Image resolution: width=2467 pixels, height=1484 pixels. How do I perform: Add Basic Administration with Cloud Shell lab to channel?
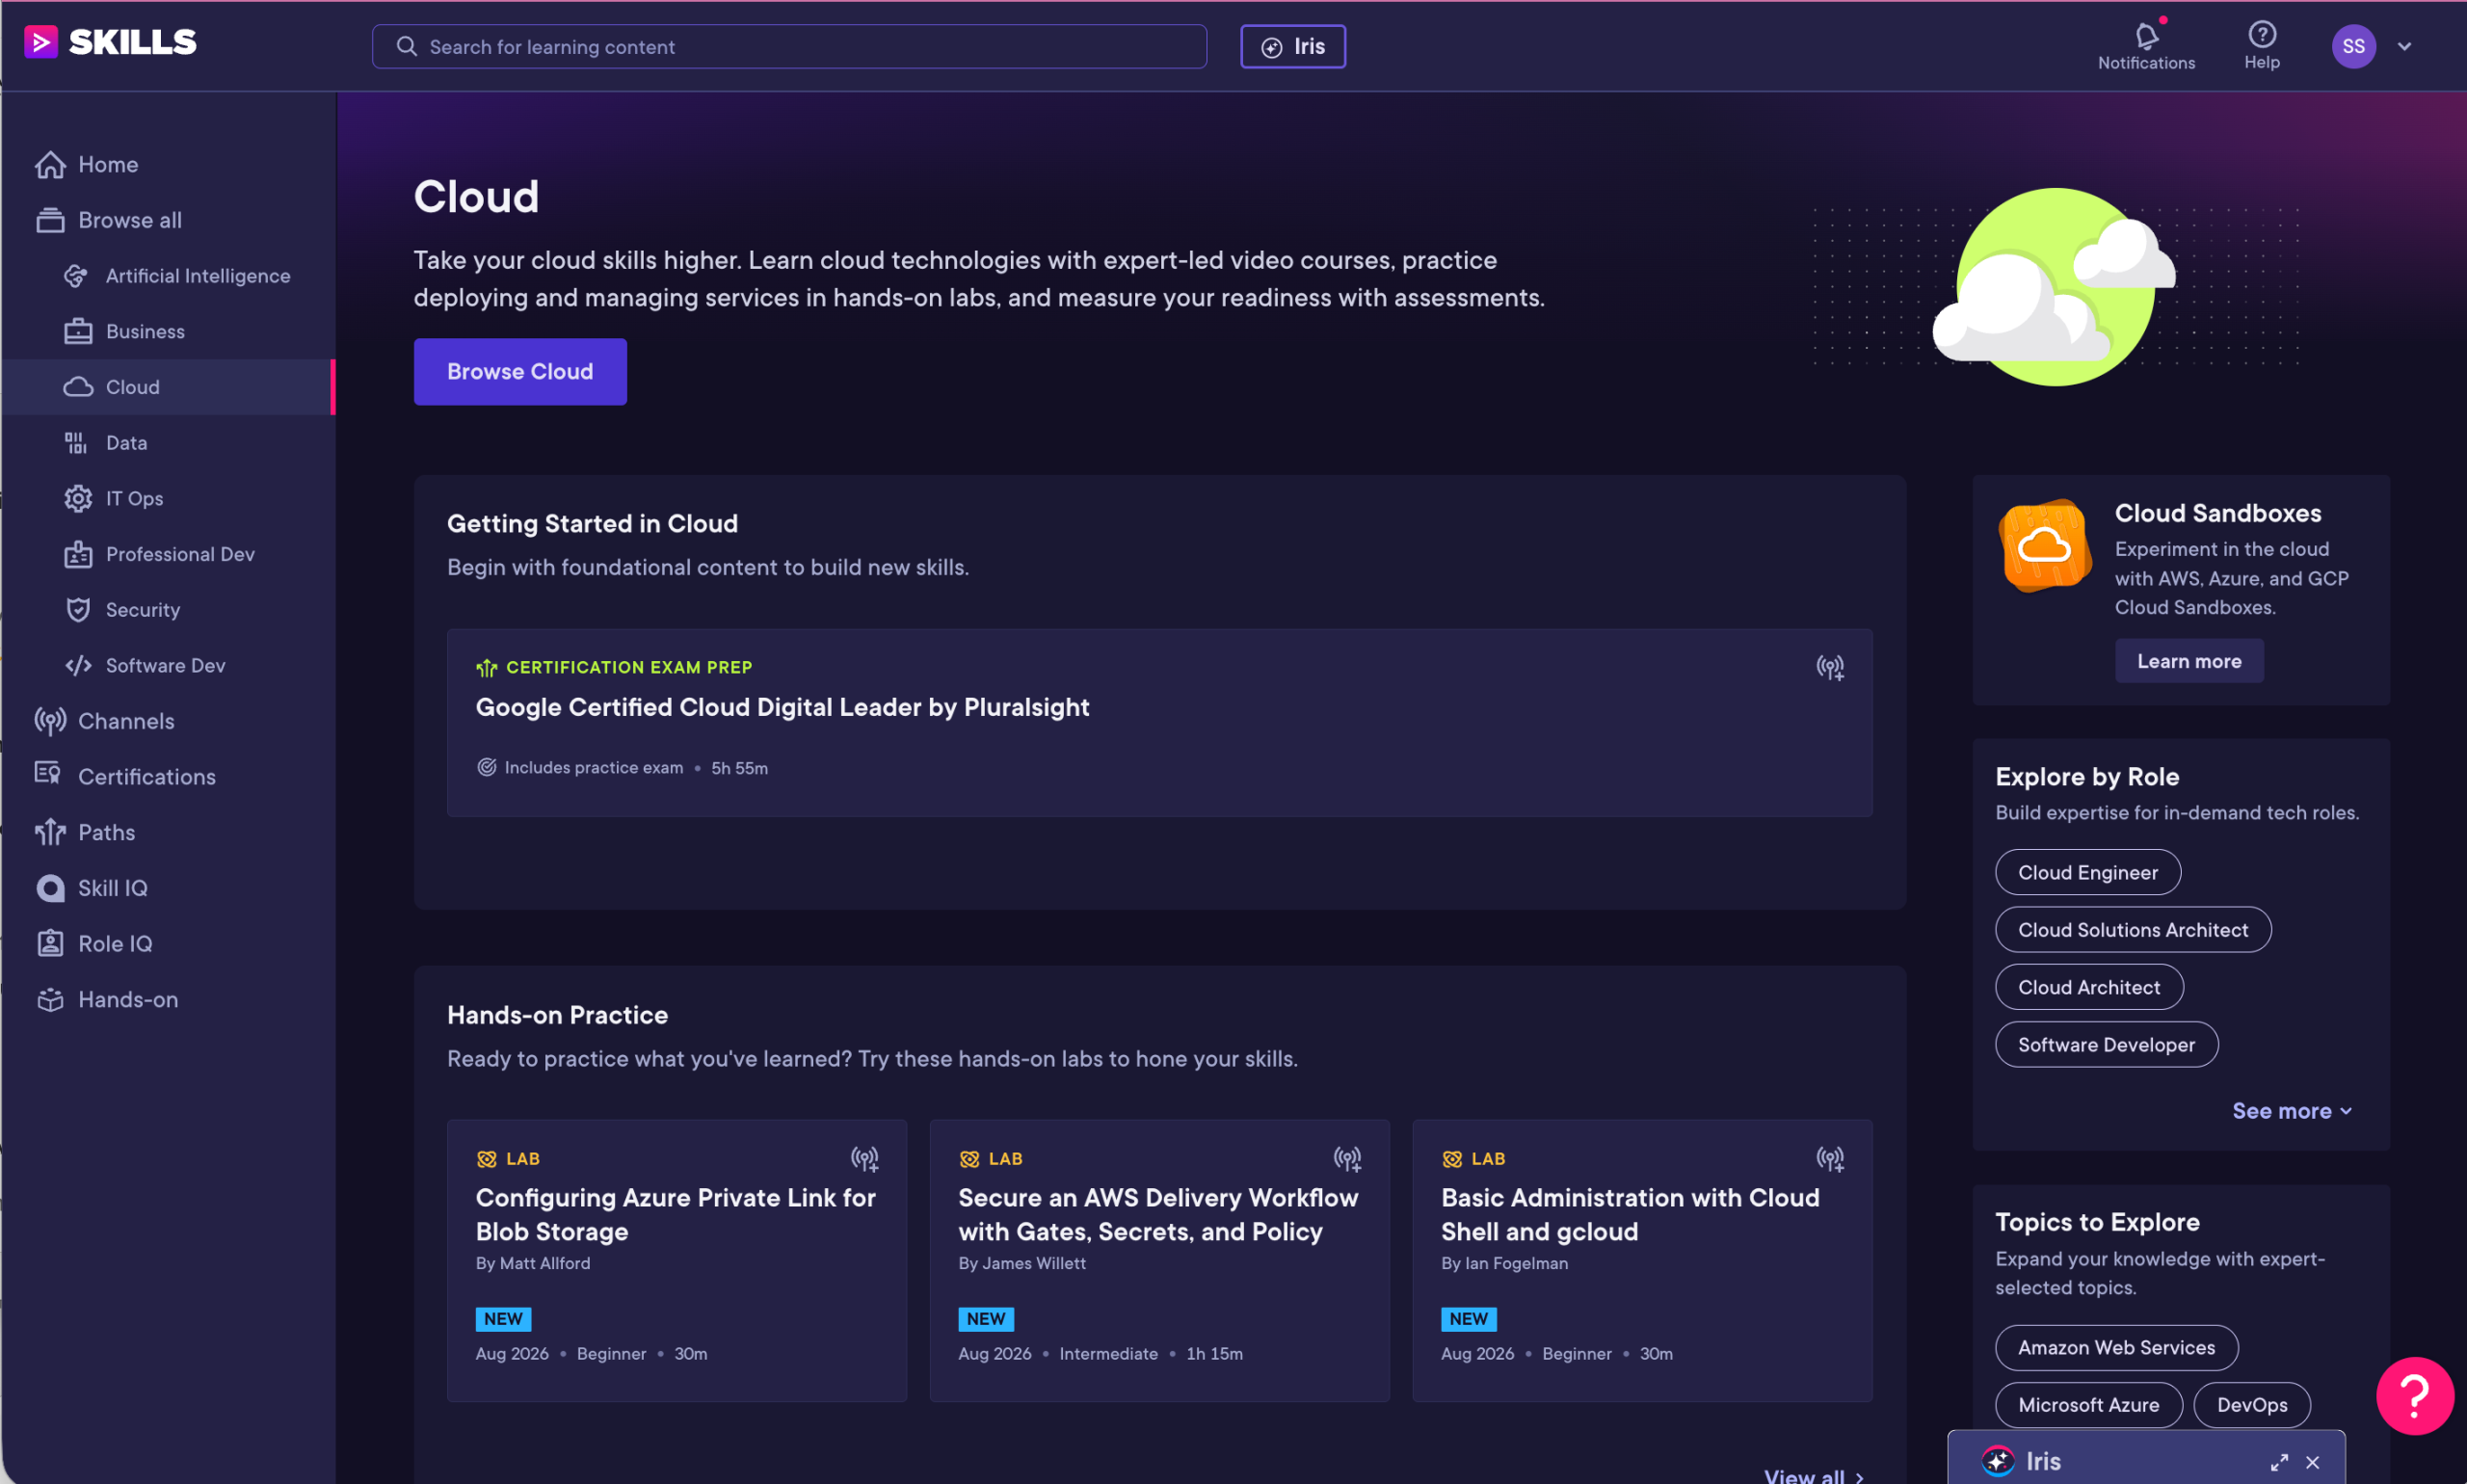[x=1830, y=1159]
